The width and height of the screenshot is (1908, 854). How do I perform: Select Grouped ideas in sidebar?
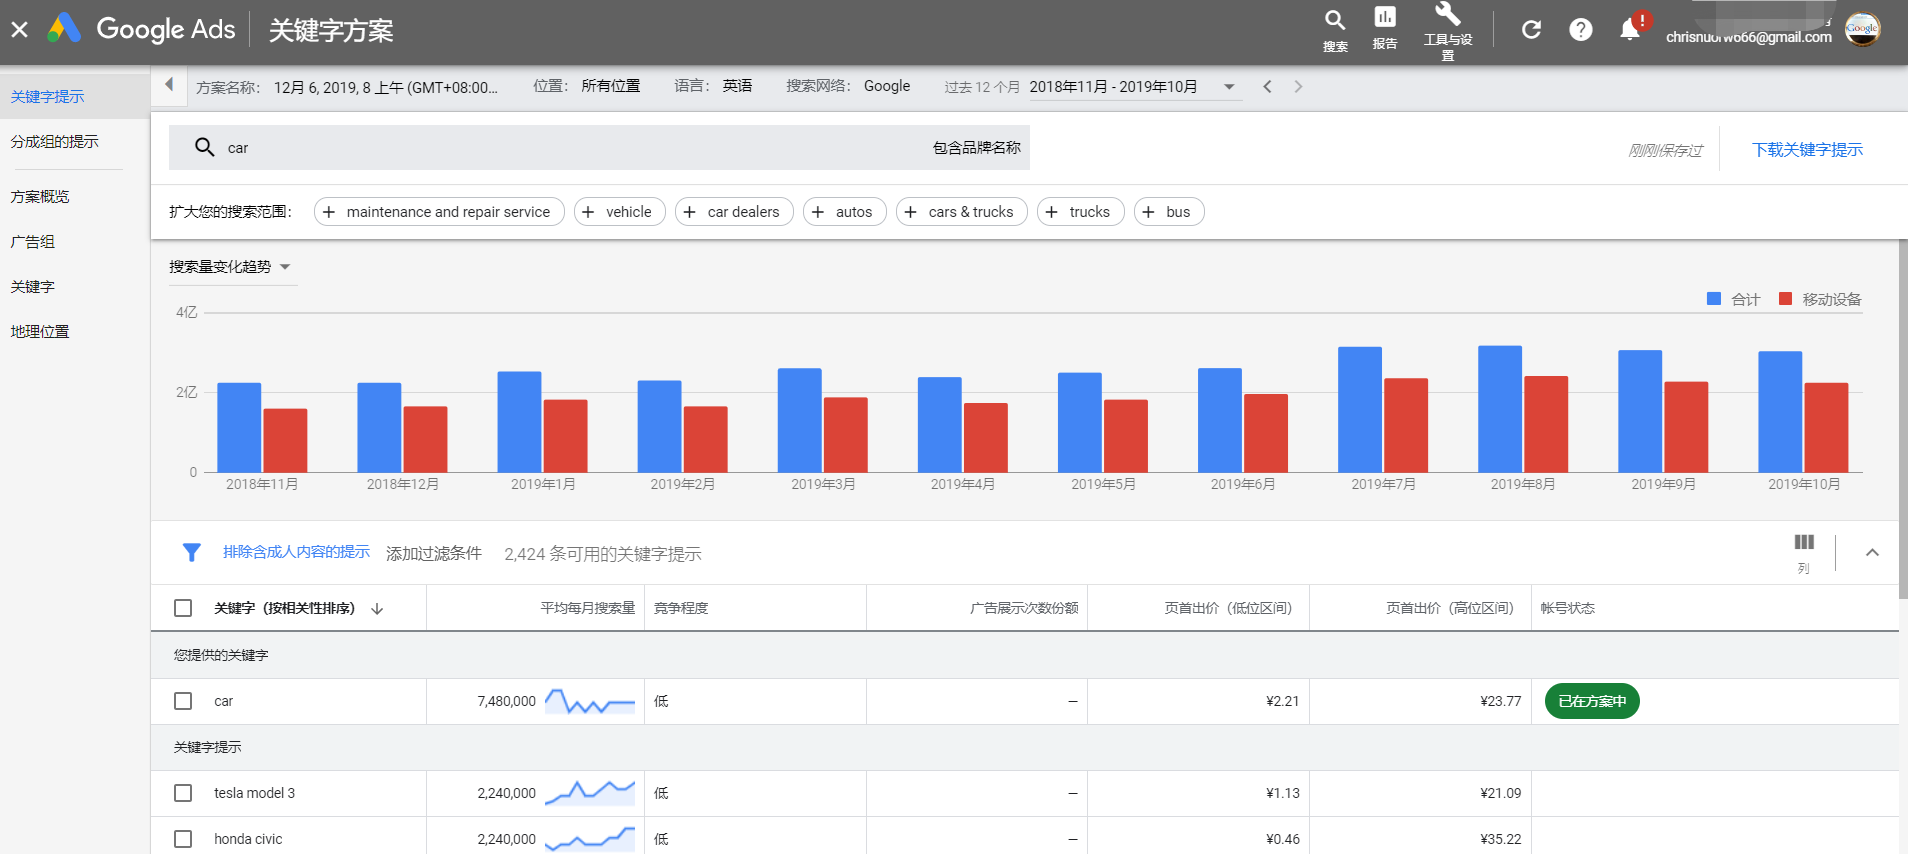coord(55,142)
